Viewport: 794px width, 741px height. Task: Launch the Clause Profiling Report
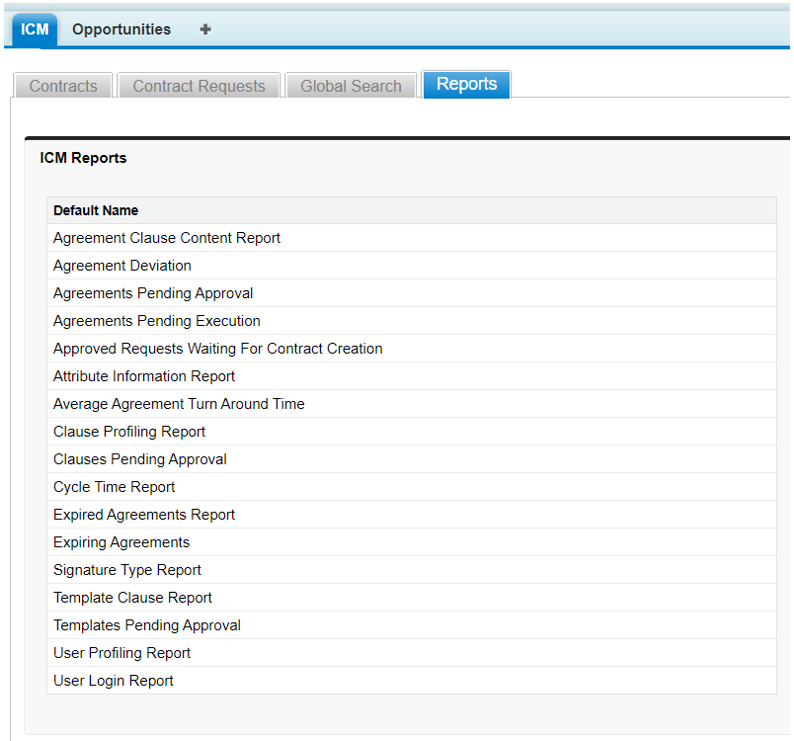point(129,432)
